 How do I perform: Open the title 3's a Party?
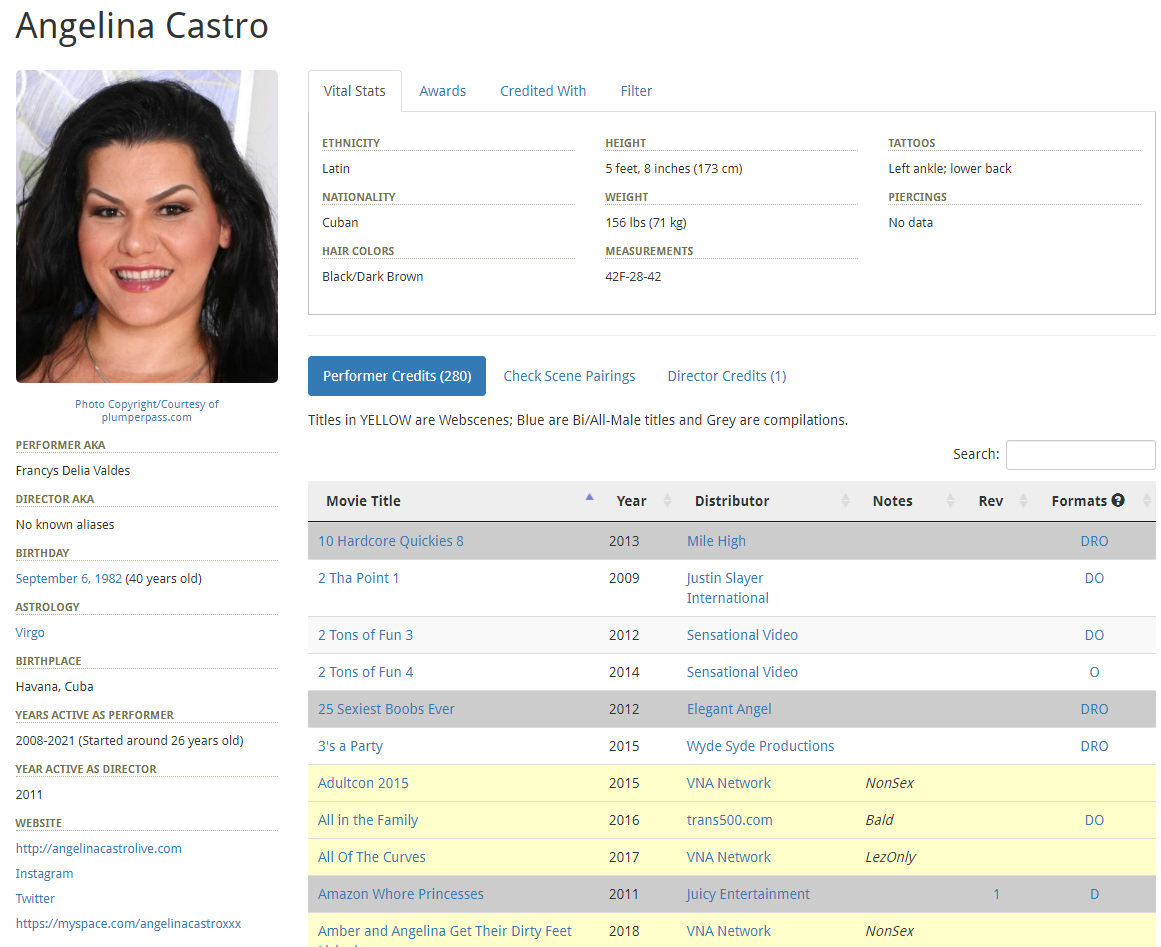point(350,746)
